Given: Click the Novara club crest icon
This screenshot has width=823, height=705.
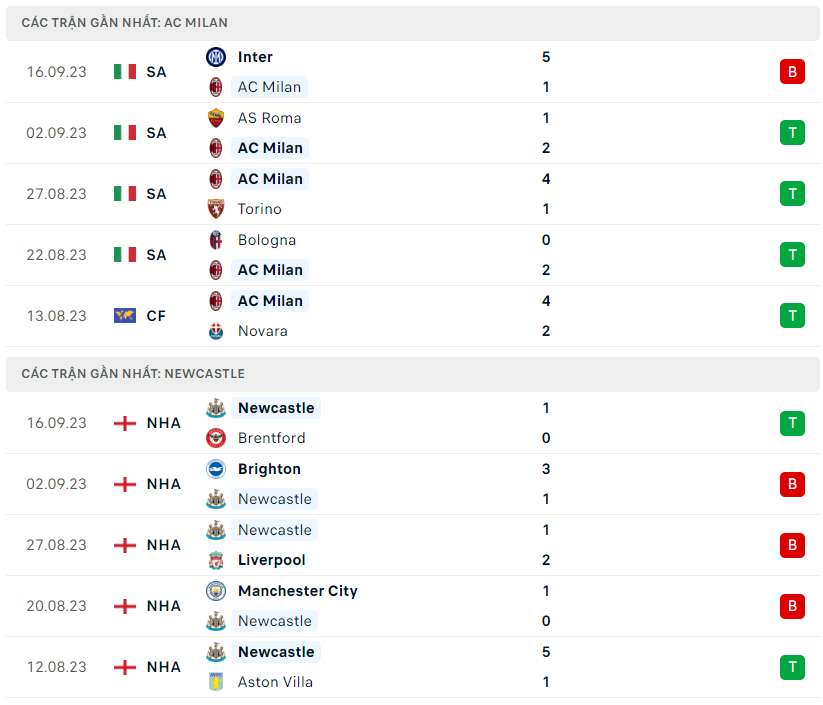Looking at the screenshot, I should pos(216,331).
